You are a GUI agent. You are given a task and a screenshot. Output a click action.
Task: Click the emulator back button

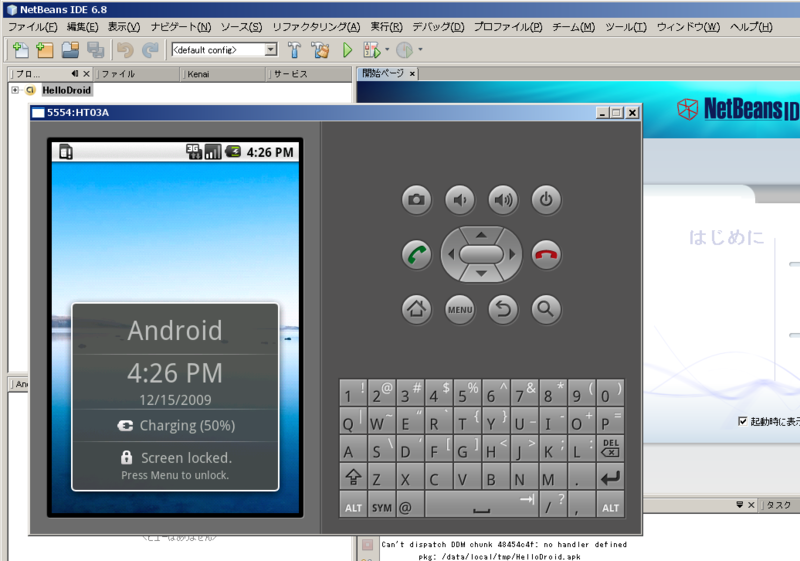click(503, 309)
